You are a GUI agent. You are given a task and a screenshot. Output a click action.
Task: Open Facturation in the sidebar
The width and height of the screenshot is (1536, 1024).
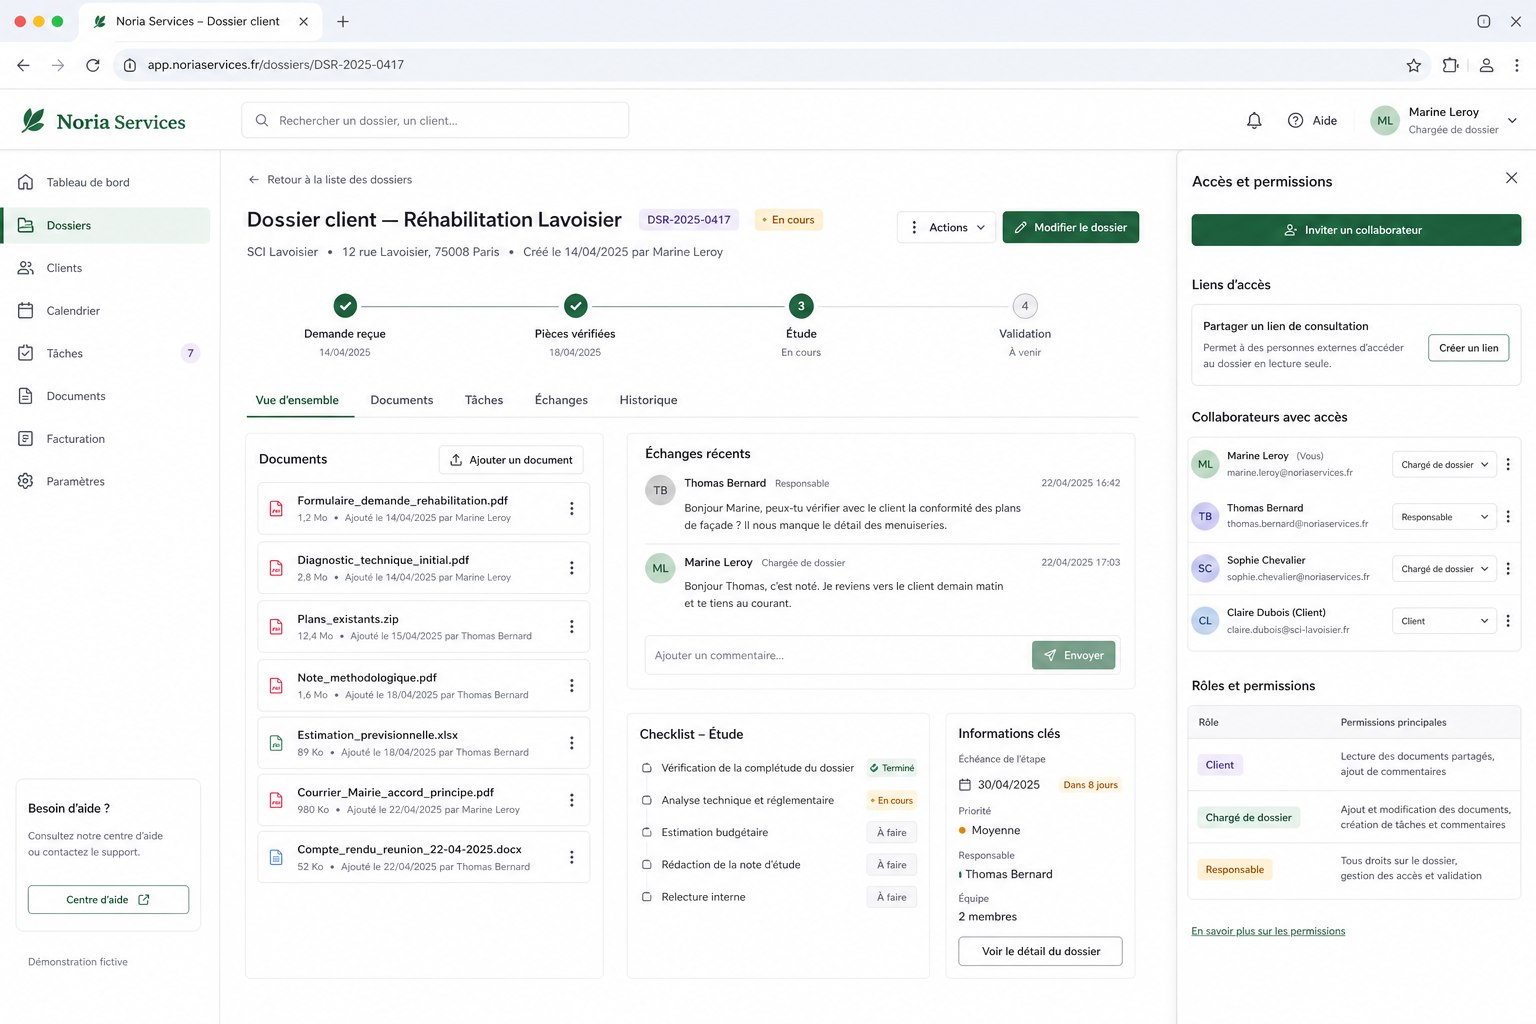click(x=107, y=439)
